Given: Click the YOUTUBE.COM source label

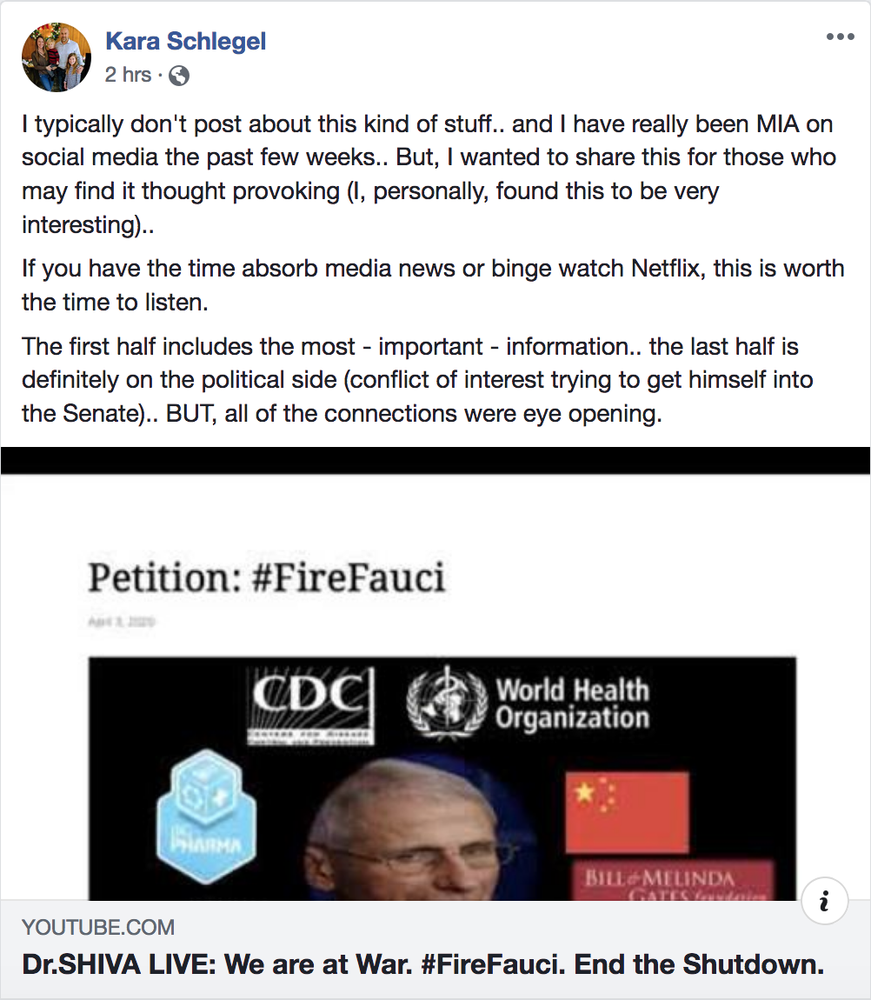Looking at the screenshot, I should (x=98, y=928).
